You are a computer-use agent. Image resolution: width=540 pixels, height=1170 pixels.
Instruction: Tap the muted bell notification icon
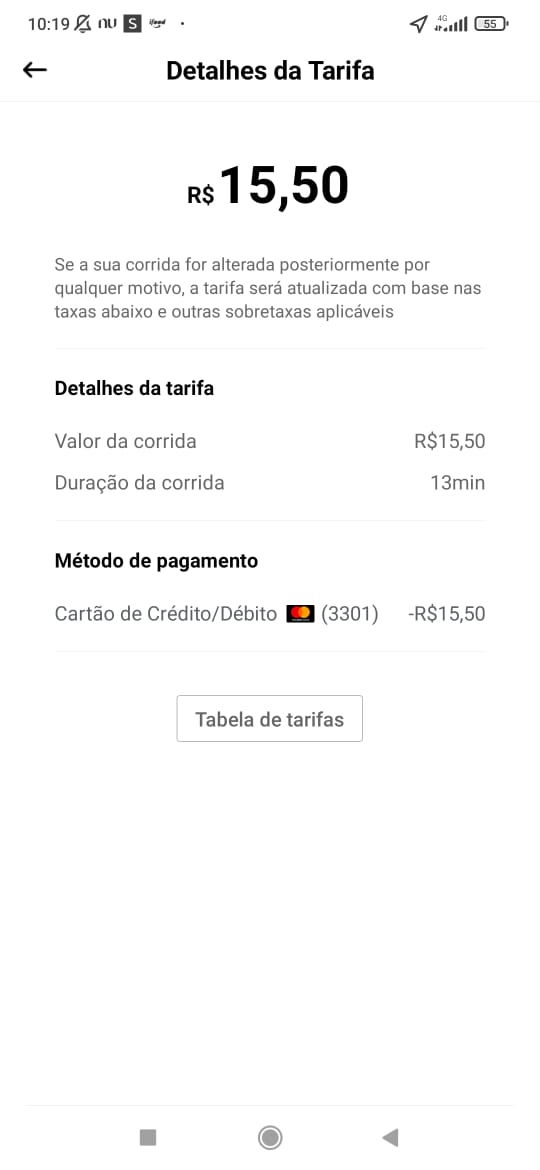tap(83, 23)
